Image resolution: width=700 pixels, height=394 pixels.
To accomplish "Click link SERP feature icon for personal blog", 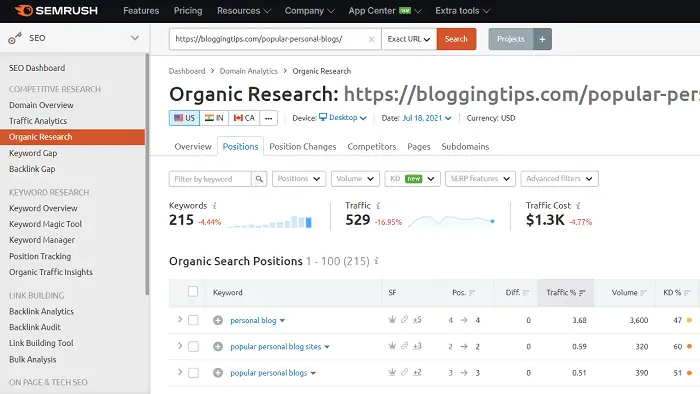I will coord(404,319).
